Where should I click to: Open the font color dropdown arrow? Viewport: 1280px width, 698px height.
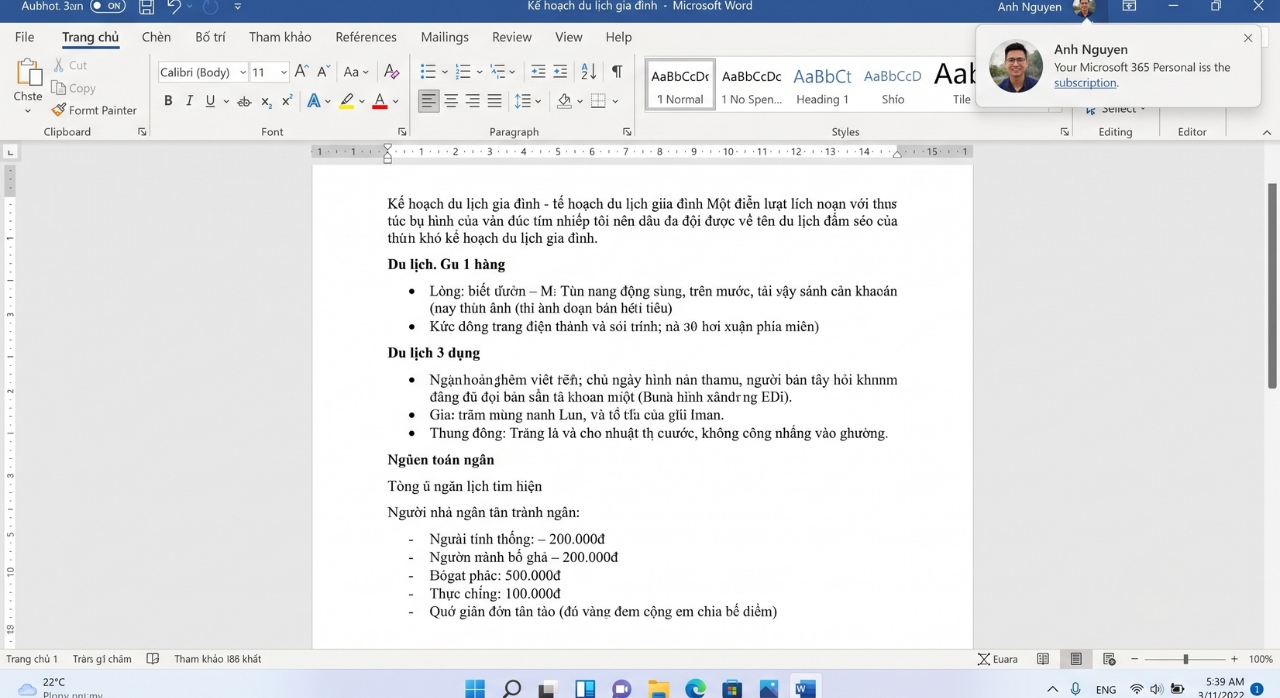click(x=395, y=101)
